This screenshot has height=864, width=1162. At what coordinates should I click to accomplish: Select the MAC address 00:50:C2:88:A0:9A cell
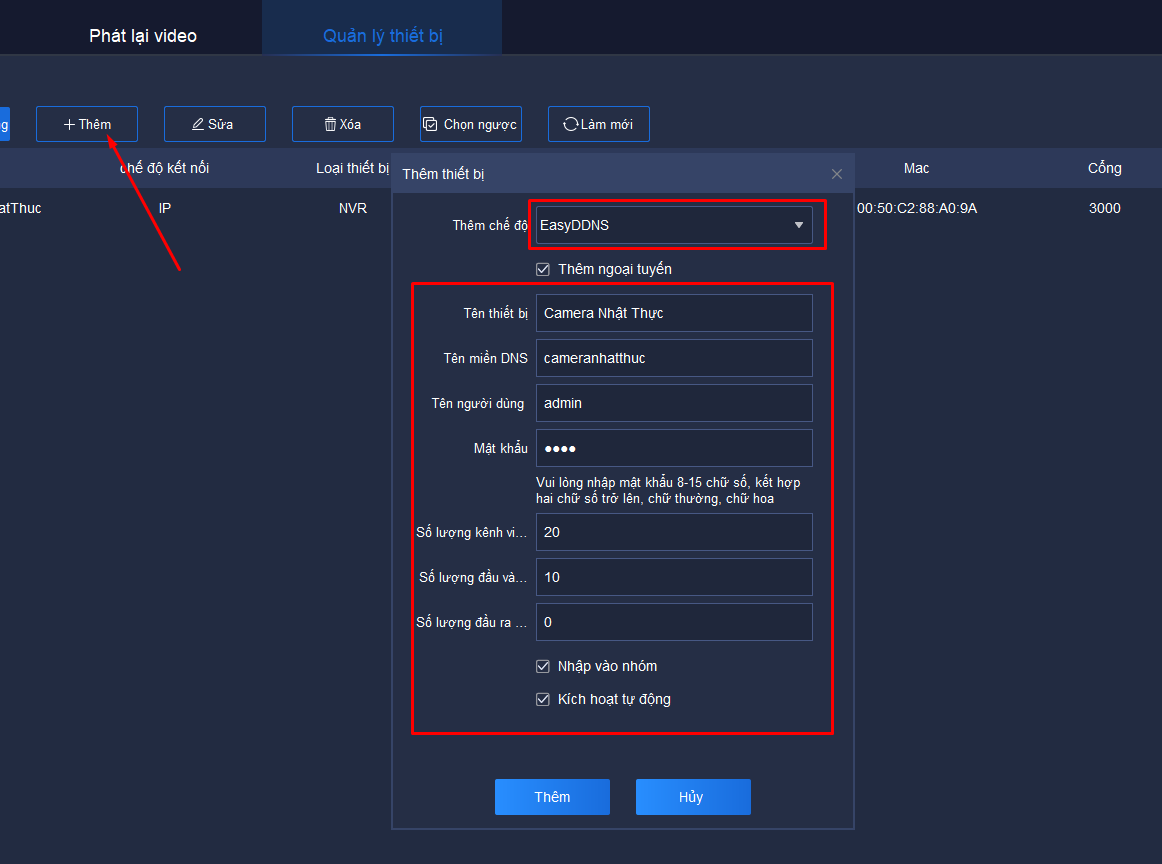pos(917,208)
